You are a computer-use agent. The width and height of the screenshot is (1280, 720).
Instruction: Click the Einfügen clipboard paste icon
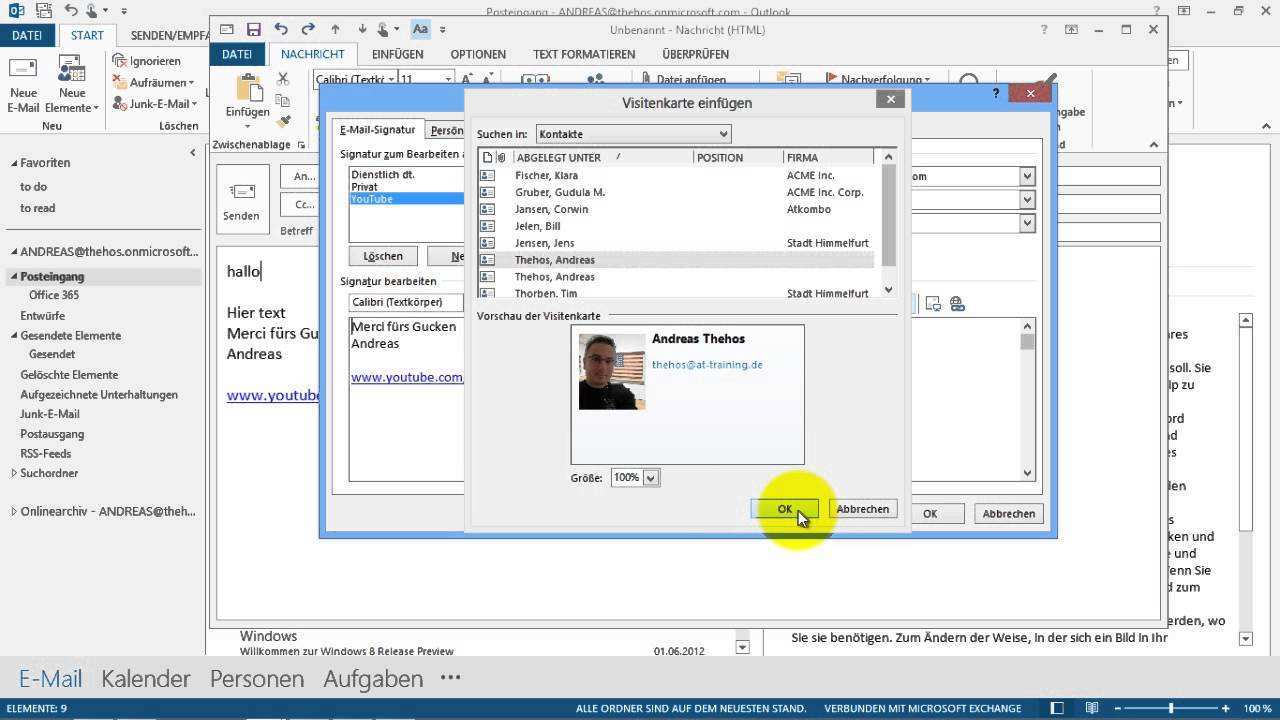(x=247, y=92)
